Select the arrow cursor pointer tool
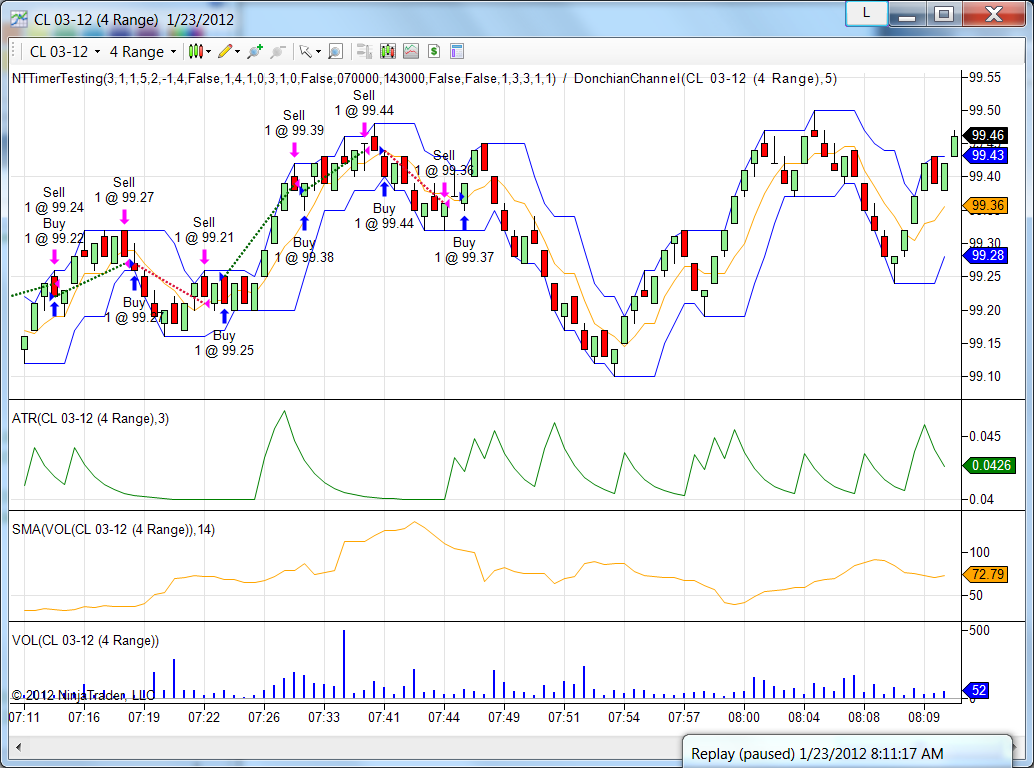 [x=305, y=51]
